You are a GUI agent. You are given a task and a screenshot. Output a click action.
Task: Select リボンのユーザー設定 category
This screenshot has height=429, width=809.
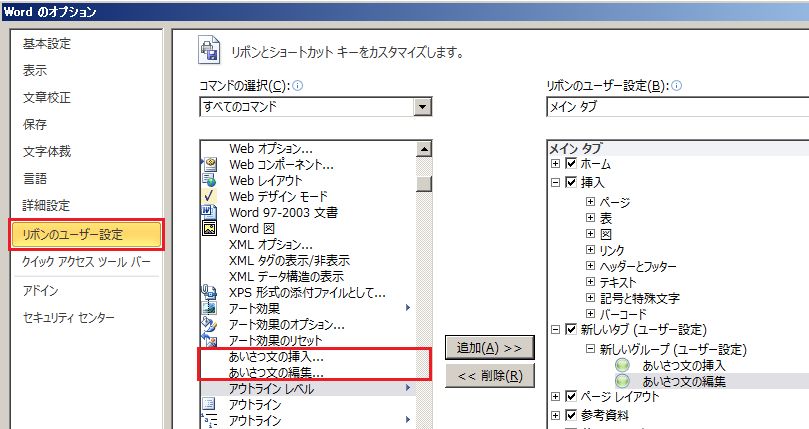86,234
